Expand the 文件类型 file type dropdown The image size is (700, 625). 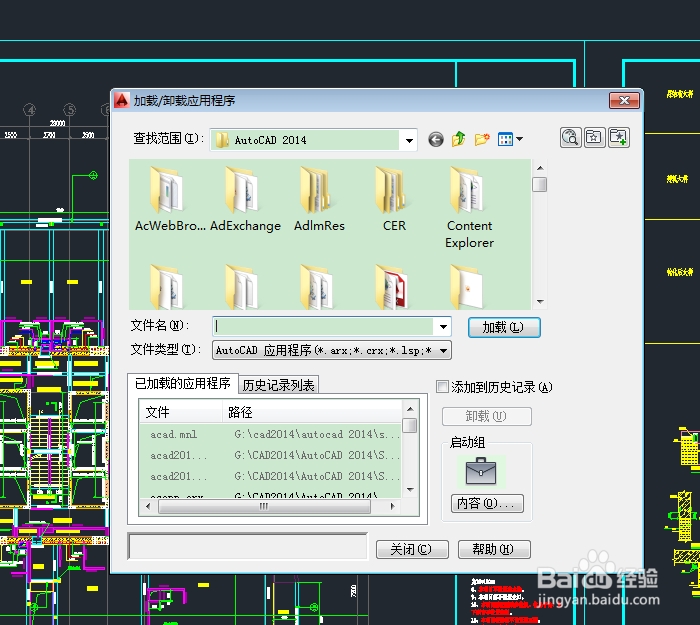443,350
